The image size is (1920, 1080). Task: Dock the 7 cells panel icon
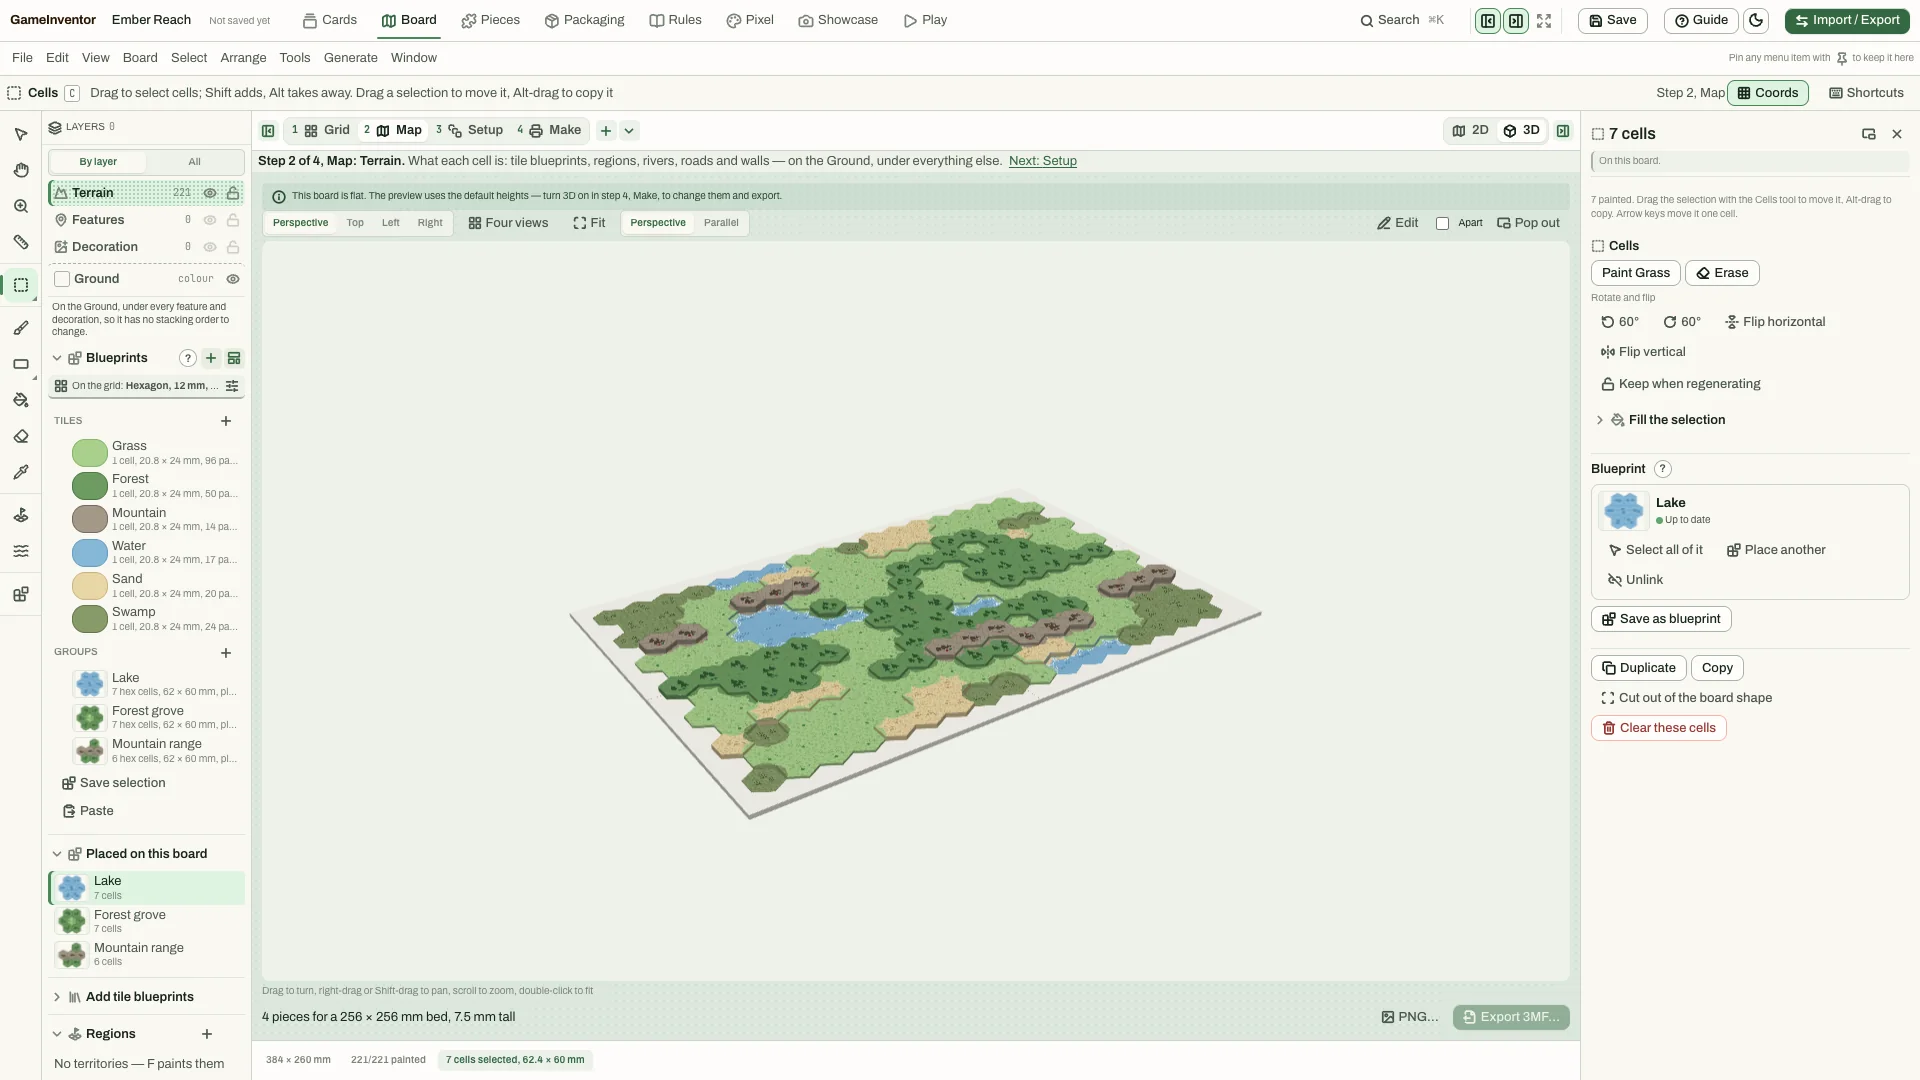click(x=1868, y=134)
